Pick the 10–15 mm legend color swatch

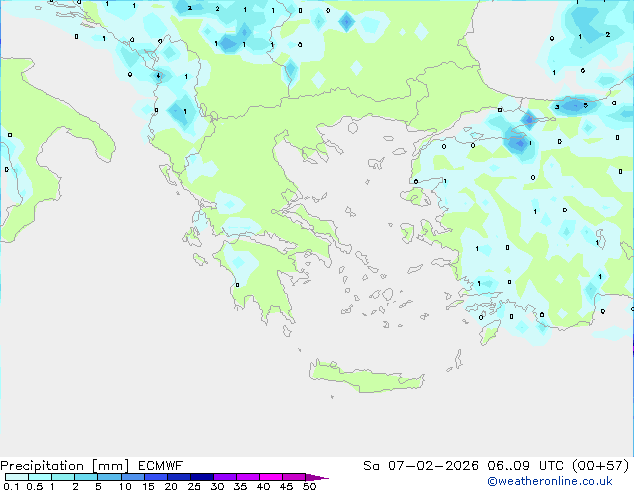click(132, 477)
